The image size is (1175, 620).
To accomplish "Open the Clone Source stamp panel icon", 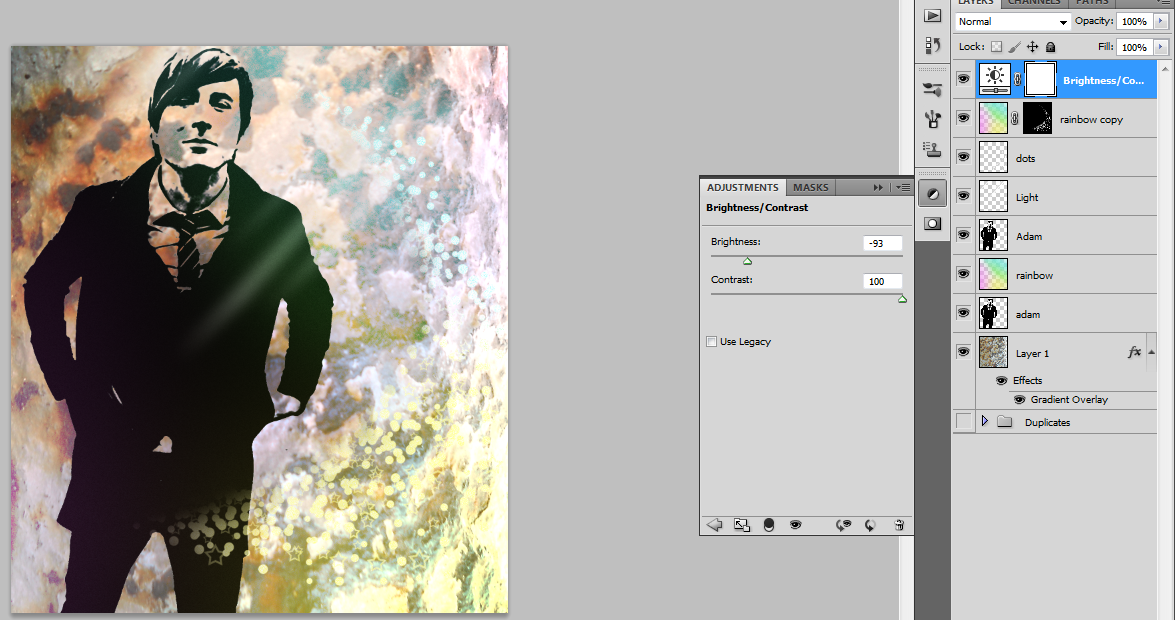I will click(932, 149).
